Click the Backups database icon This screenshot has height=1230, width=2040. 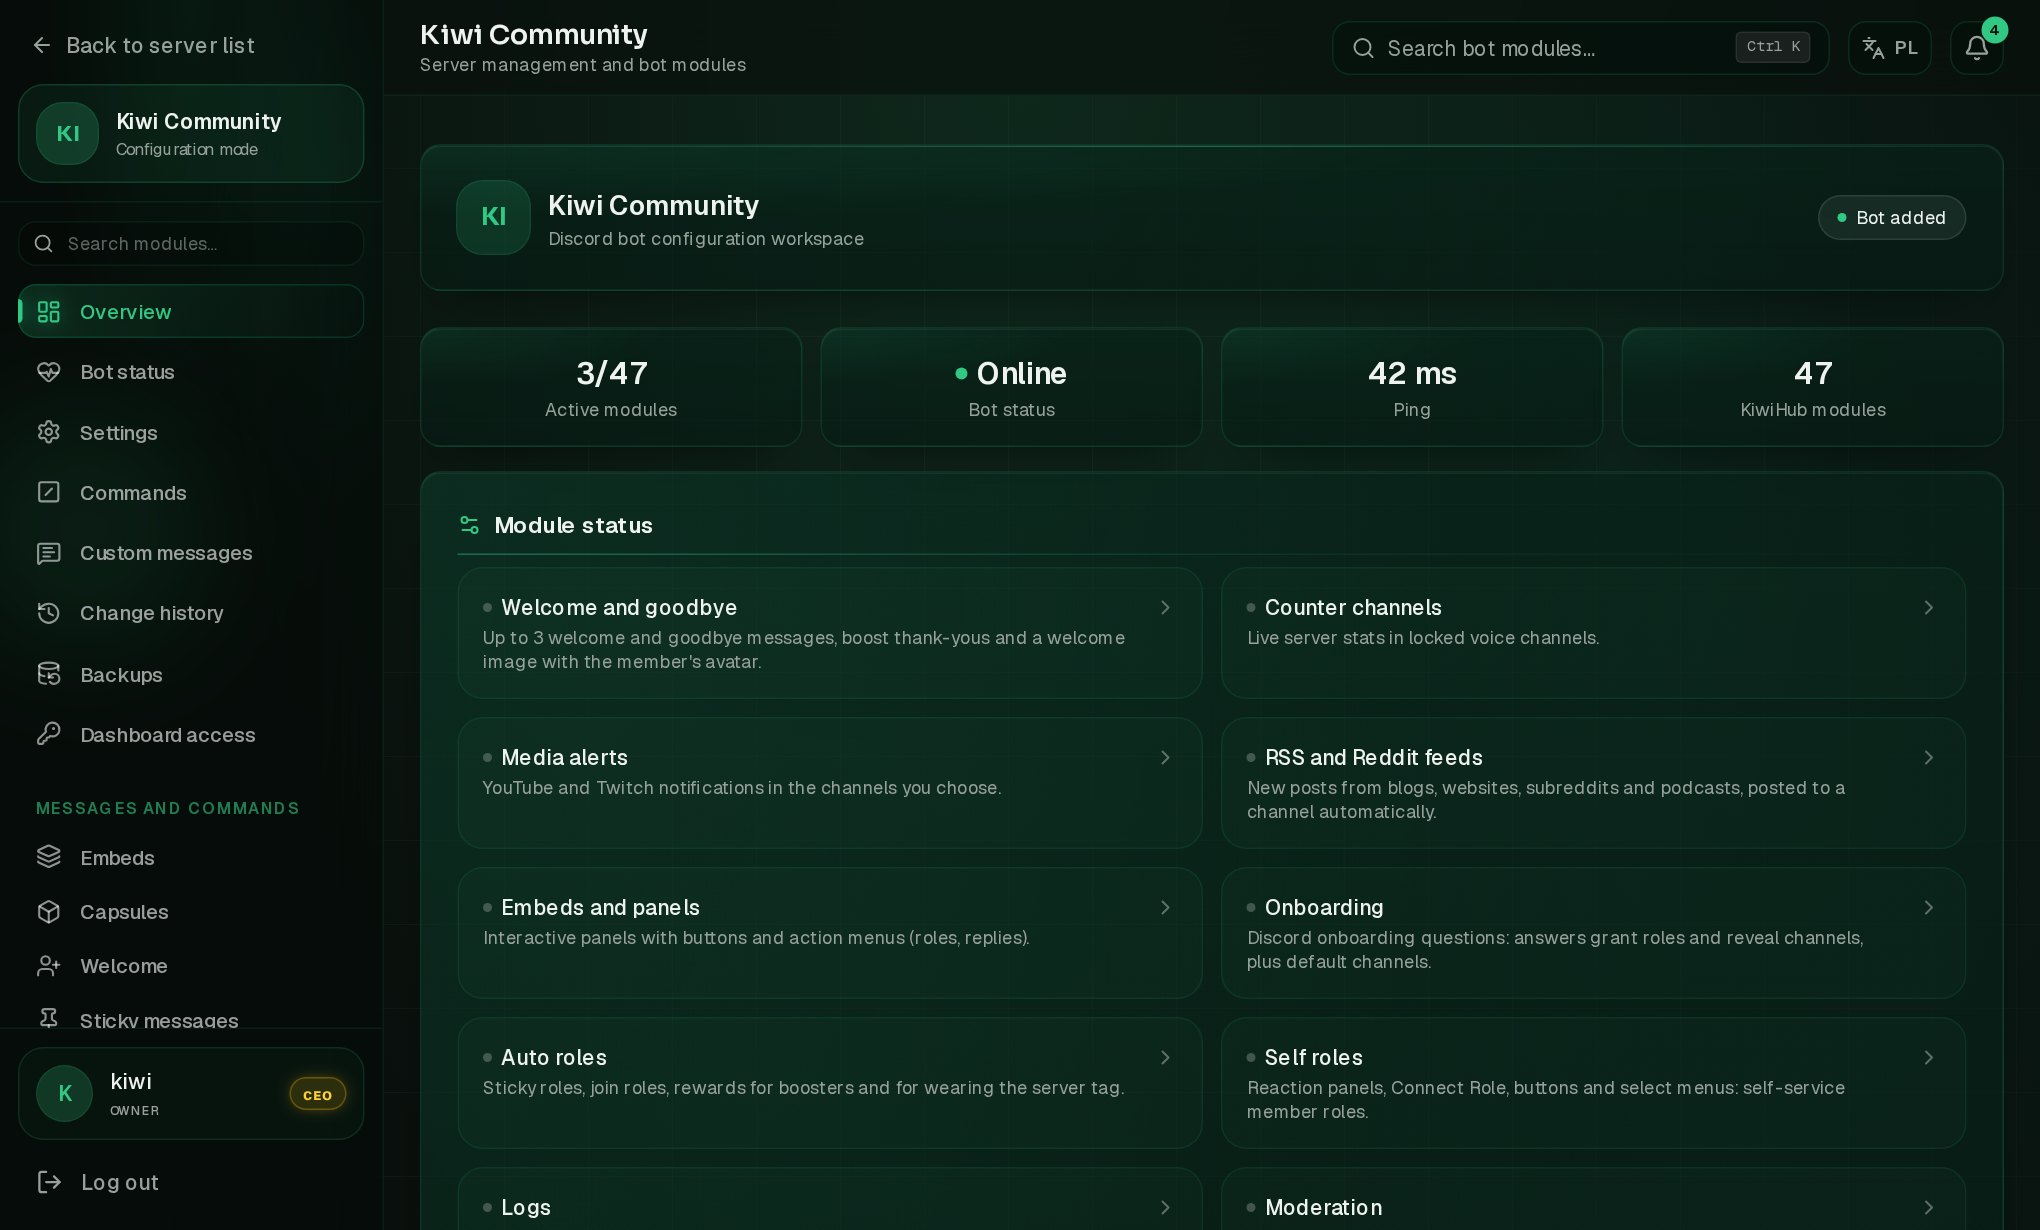[x=48, y=674]
